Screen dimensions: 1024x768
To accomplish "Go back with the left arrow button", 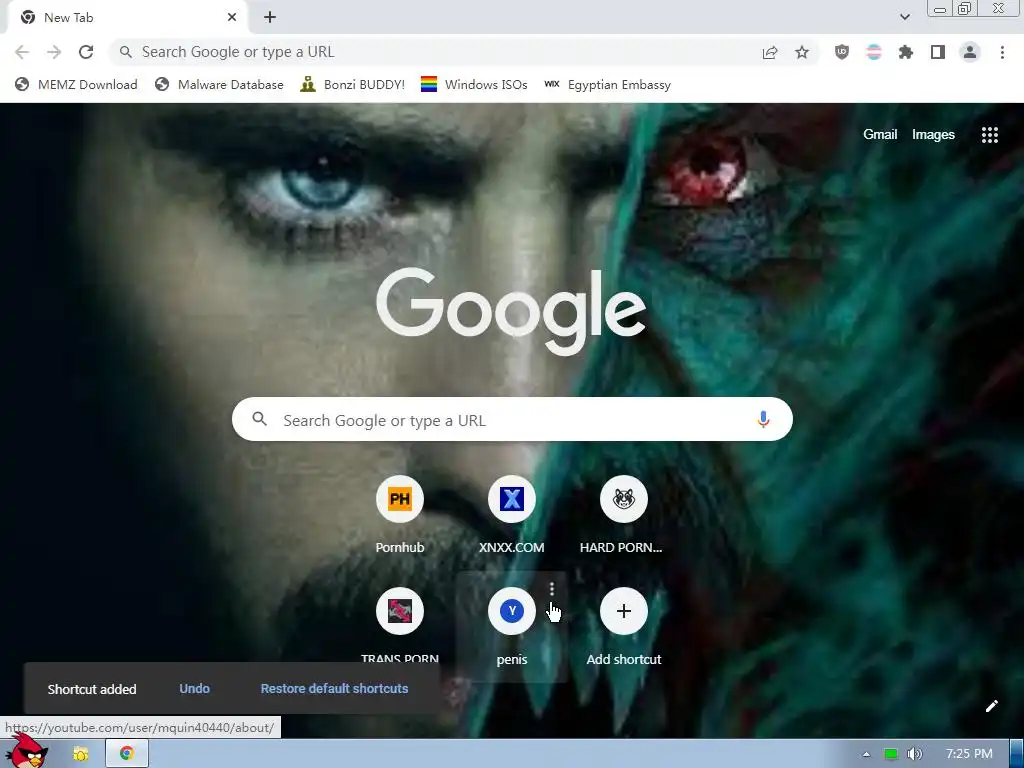I will point(22,52).
